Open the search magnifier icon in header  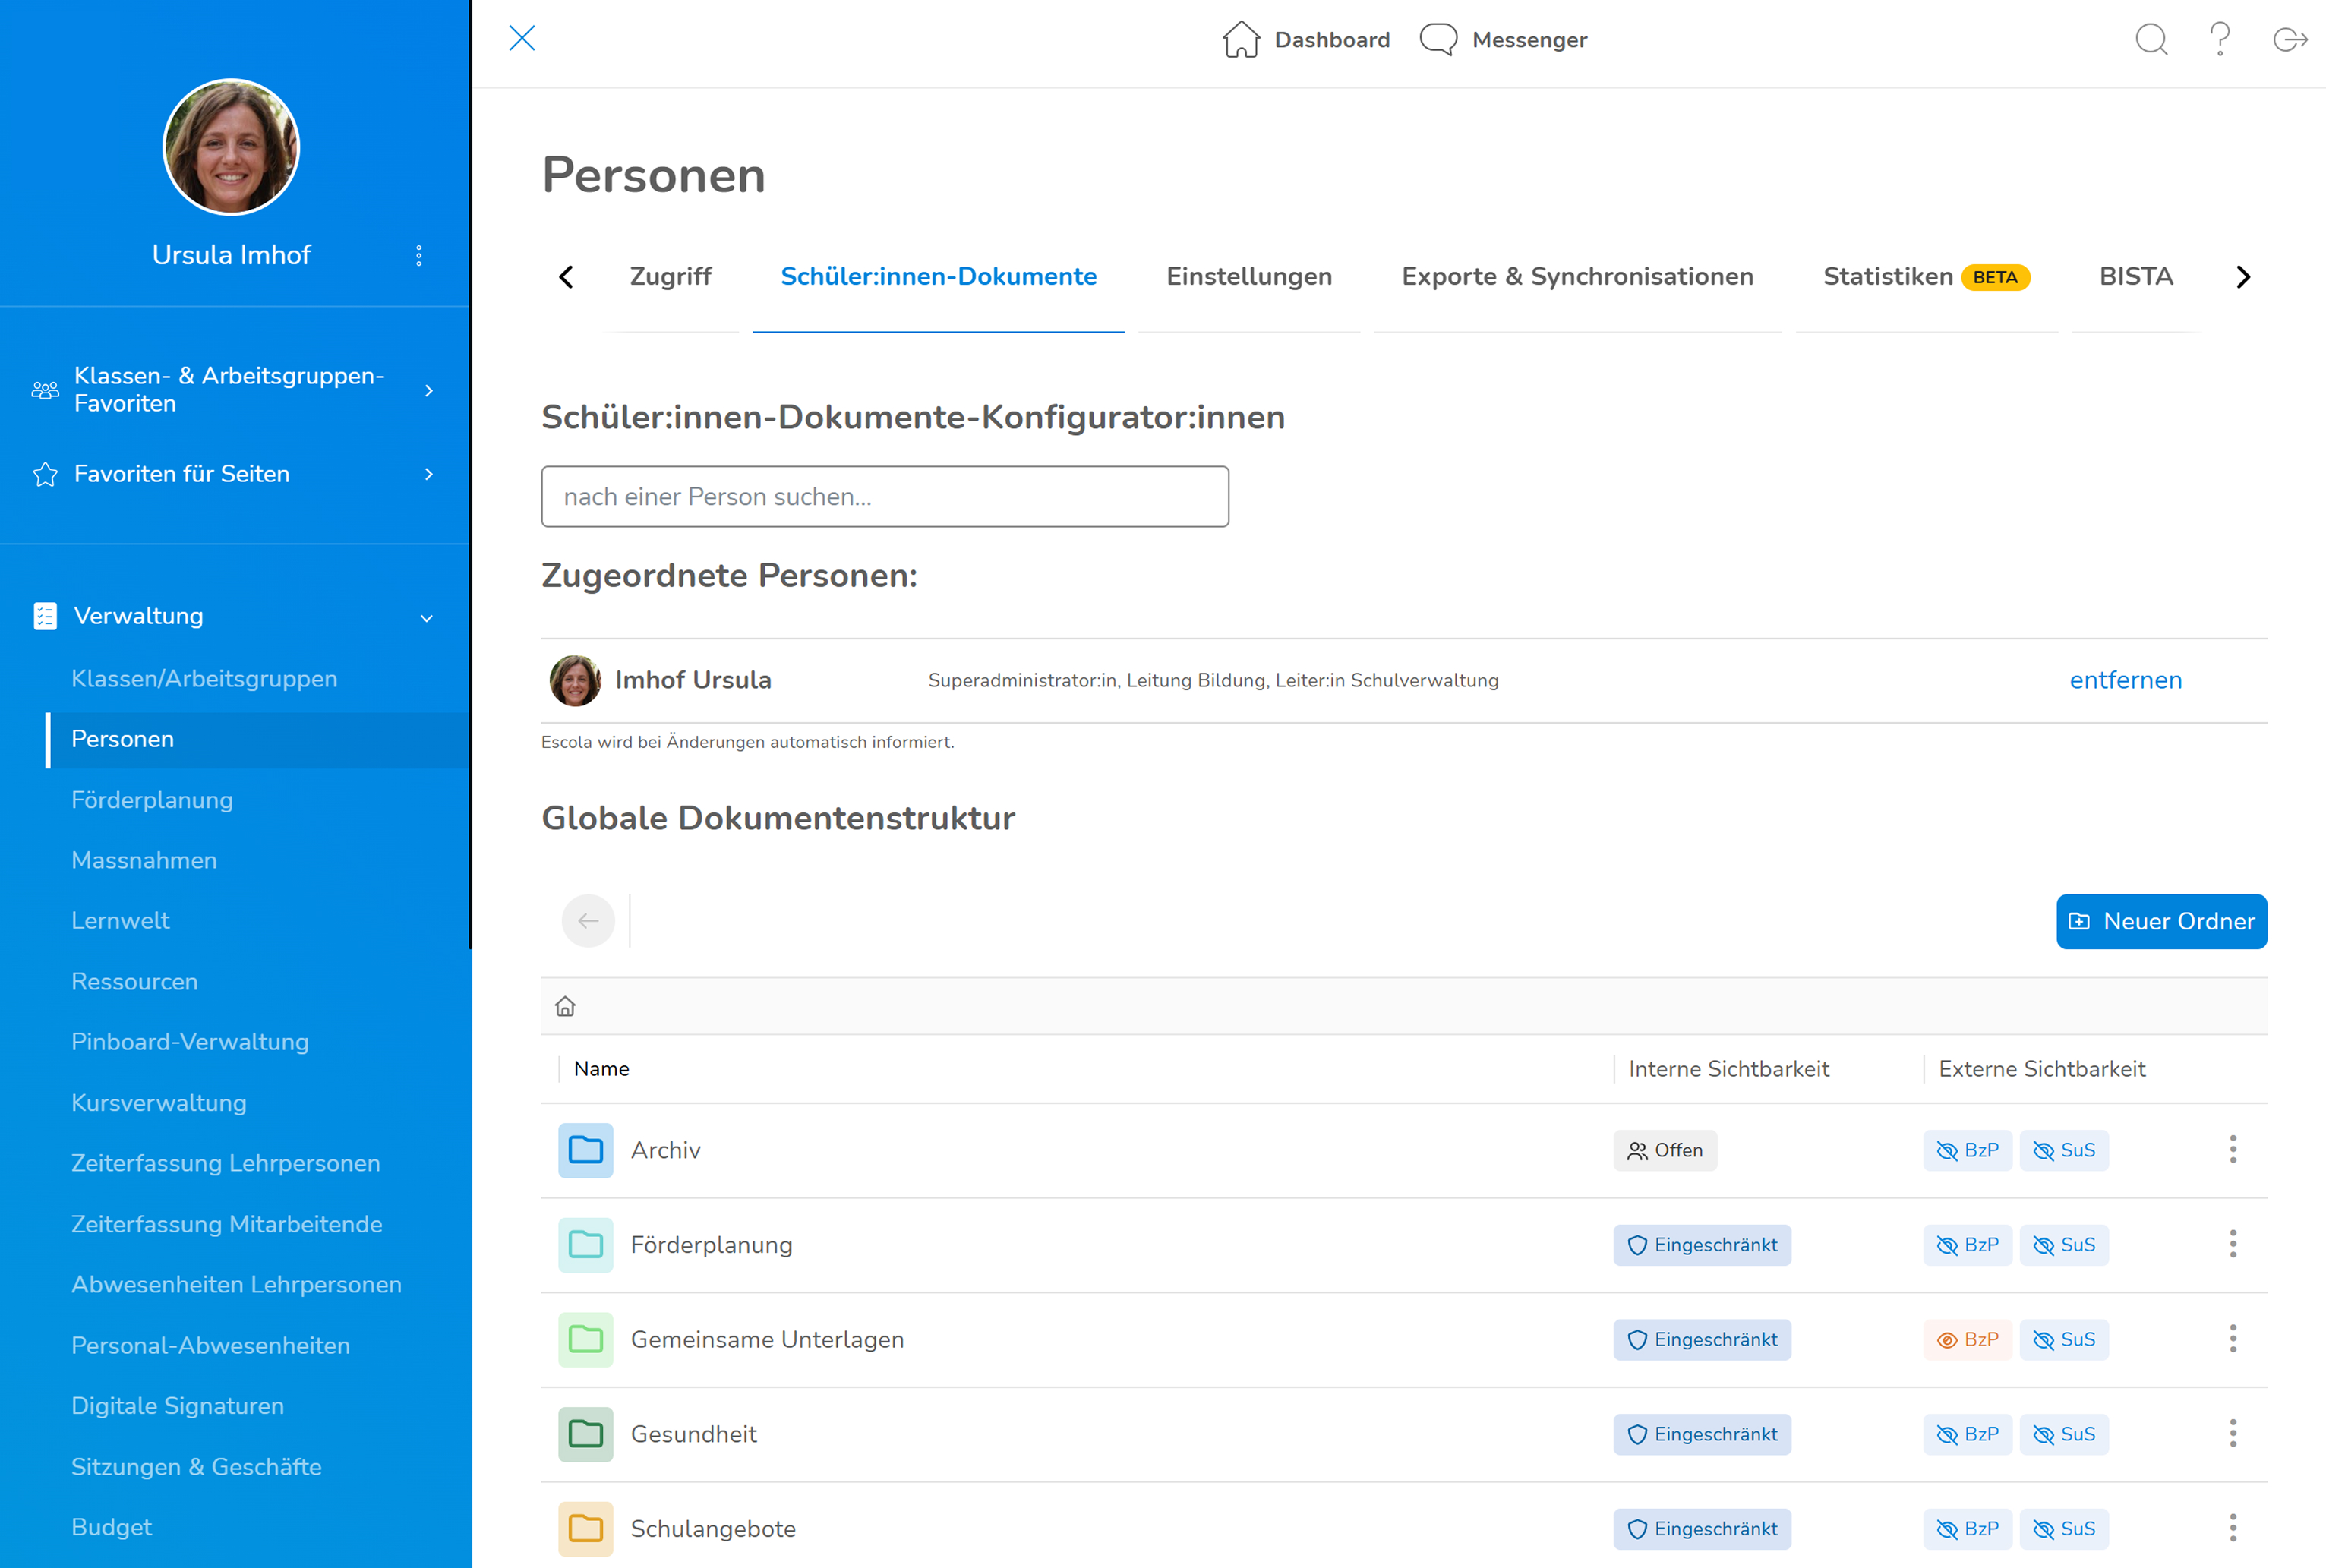(2151, 39)
